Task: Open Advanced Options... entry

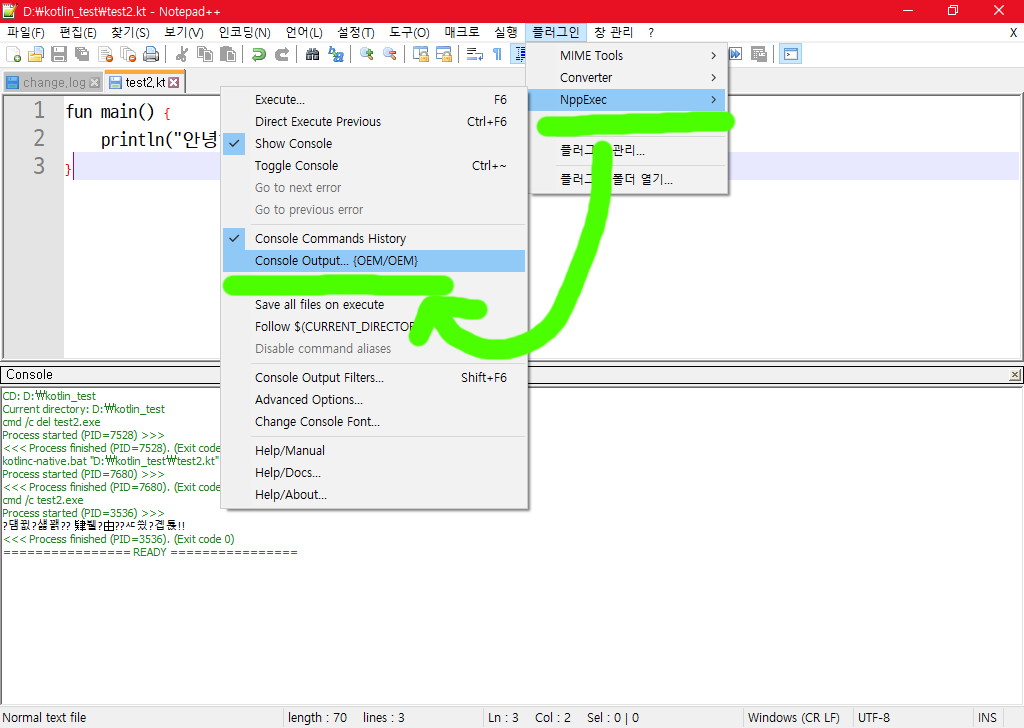Action: point(374,400)
